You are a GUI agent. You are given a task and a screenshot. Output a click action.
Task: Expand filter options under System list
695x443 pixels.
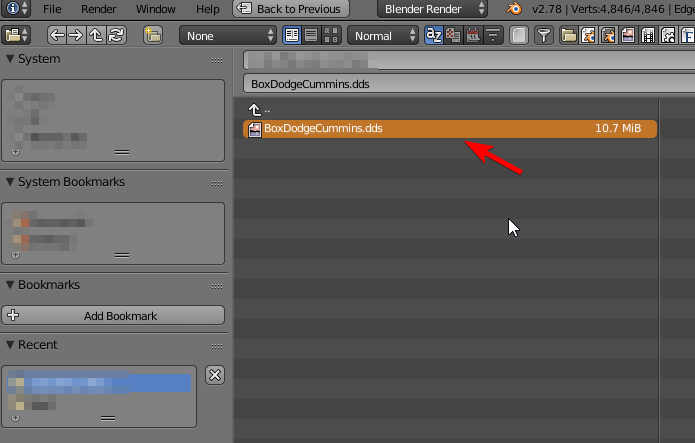[16, 152]
